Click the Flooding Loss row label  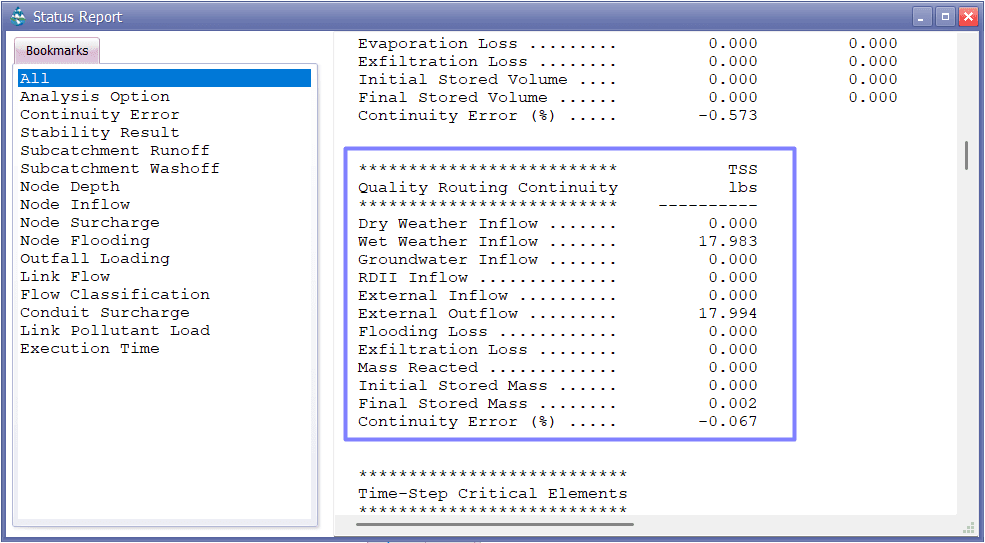click(423, 331)
